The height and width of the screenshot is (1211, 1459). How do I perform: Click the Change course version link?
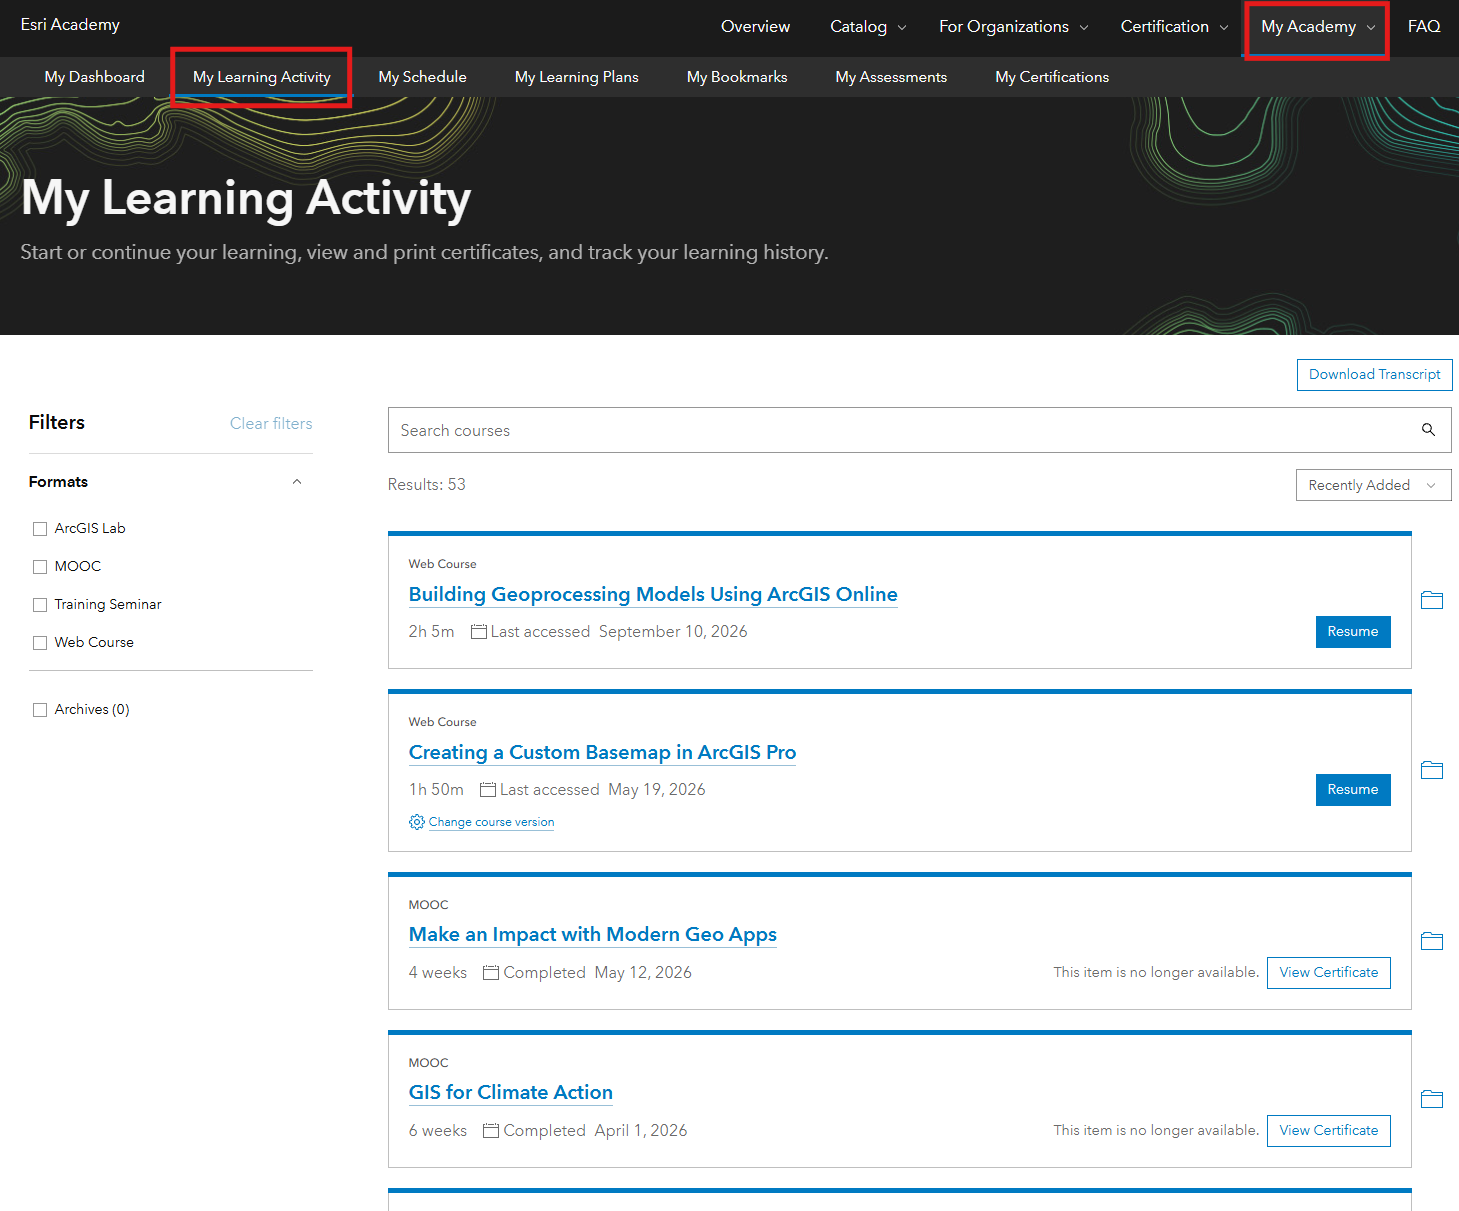tap(492, 822)
